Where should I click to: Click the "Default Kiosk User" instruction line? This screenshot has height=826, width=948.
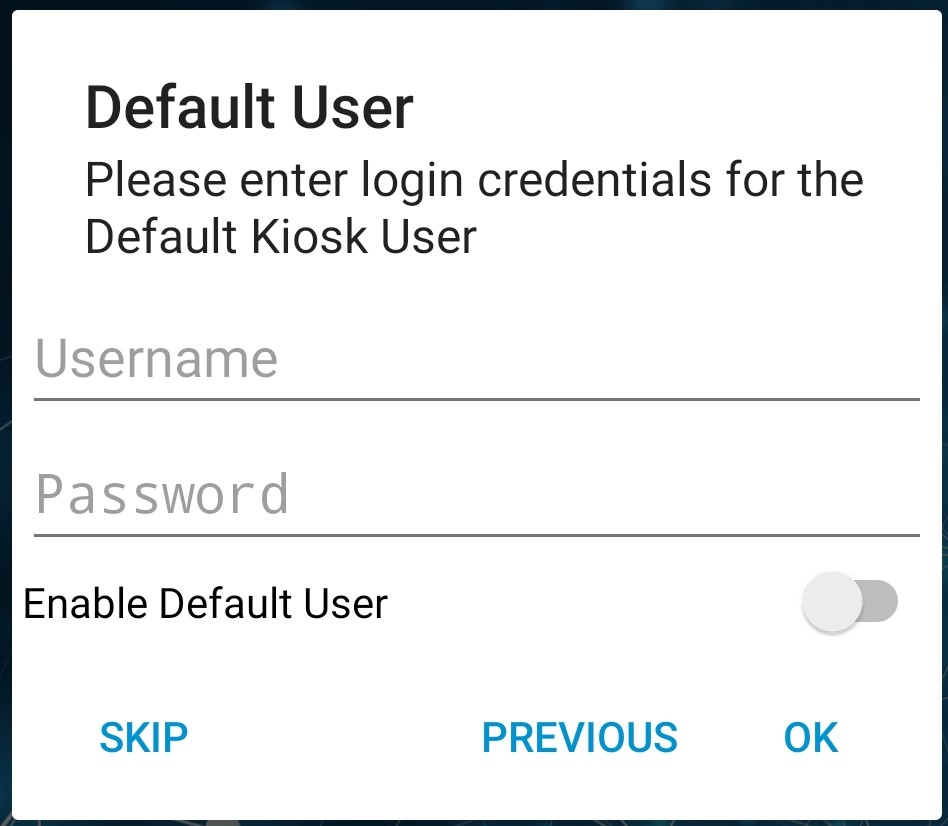click(280, 237)
